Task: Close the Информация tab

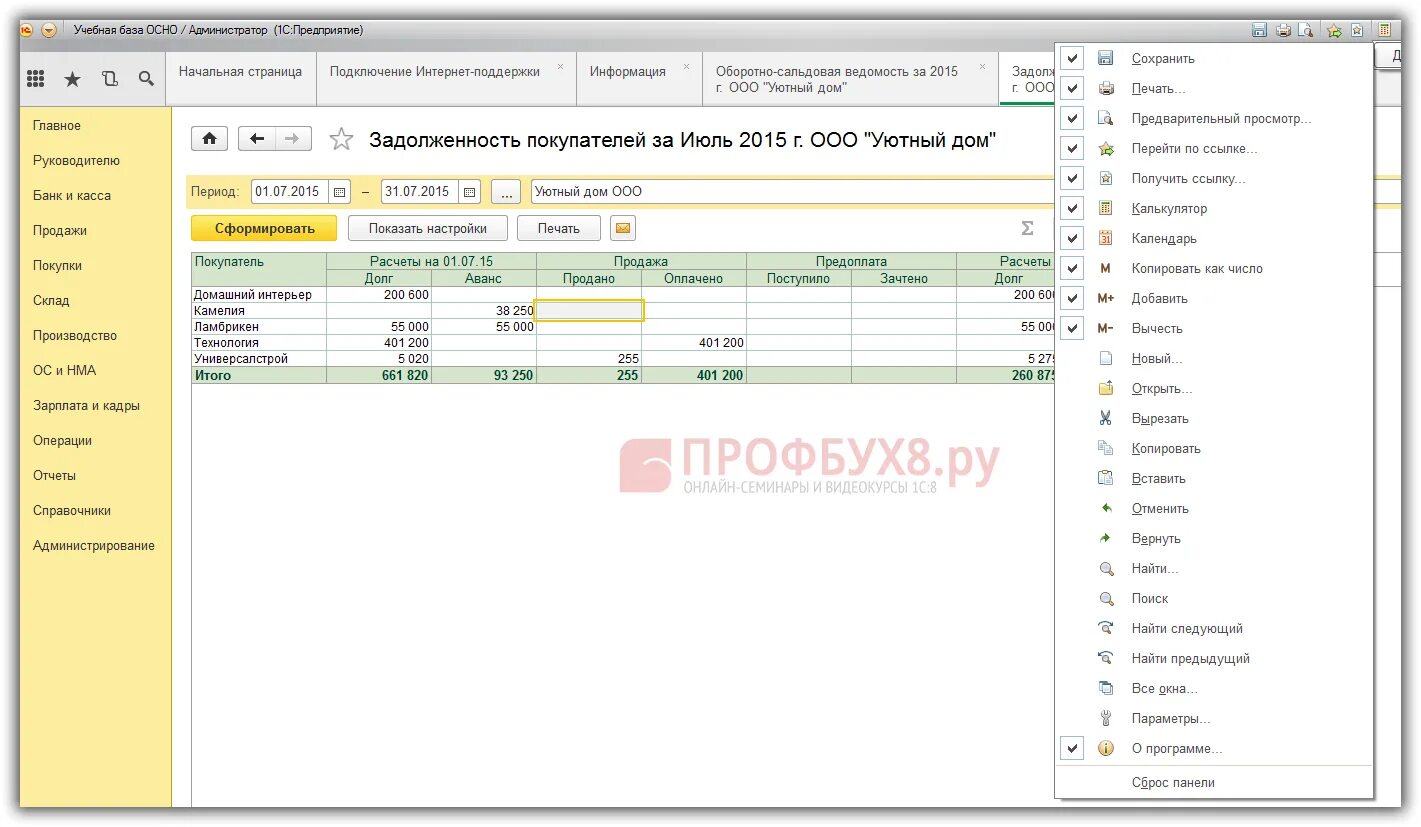Action: [686, 67]
